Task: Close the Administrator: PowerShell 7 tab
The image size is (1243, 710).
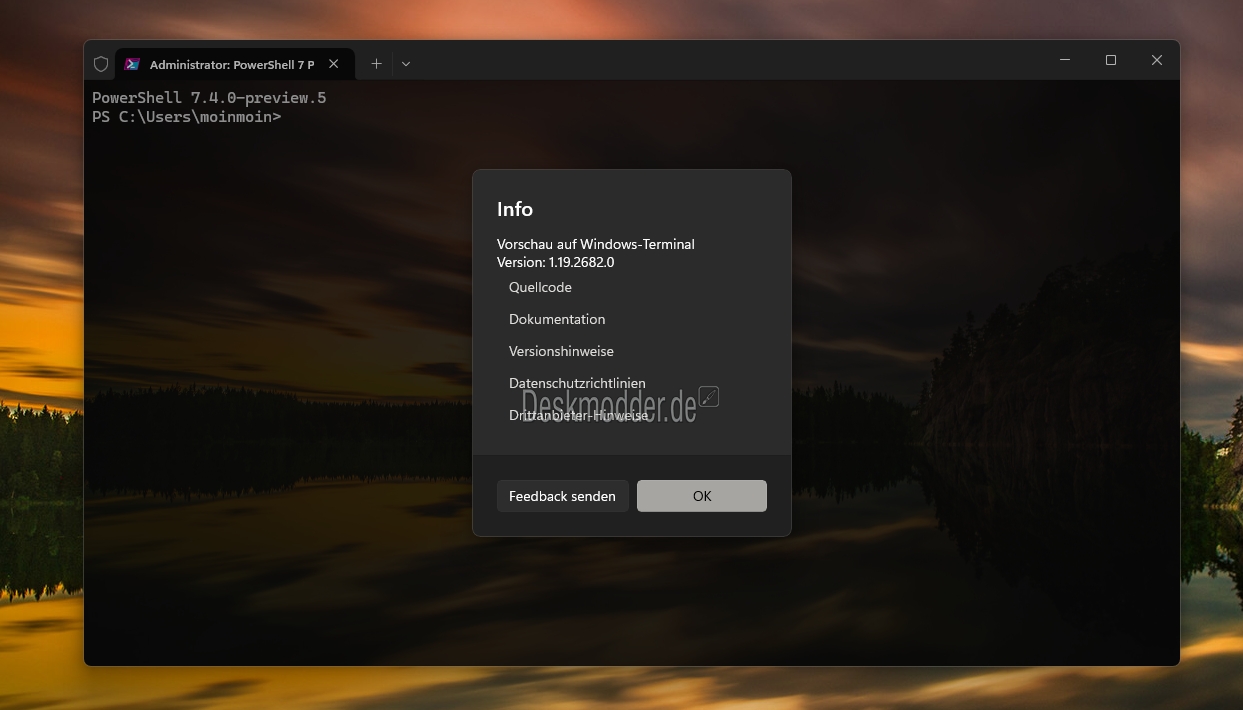Action: click(334, 64)
